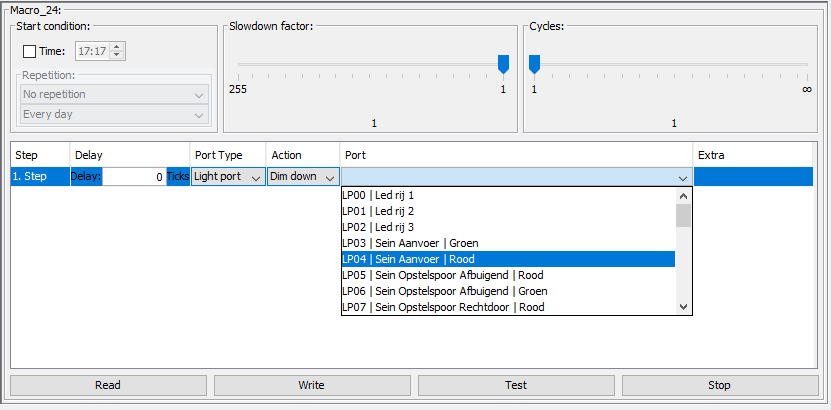Viewport: 831px width, 410px height.
Task: Enable the Time start condition checkbox
Action: point(30,51)
